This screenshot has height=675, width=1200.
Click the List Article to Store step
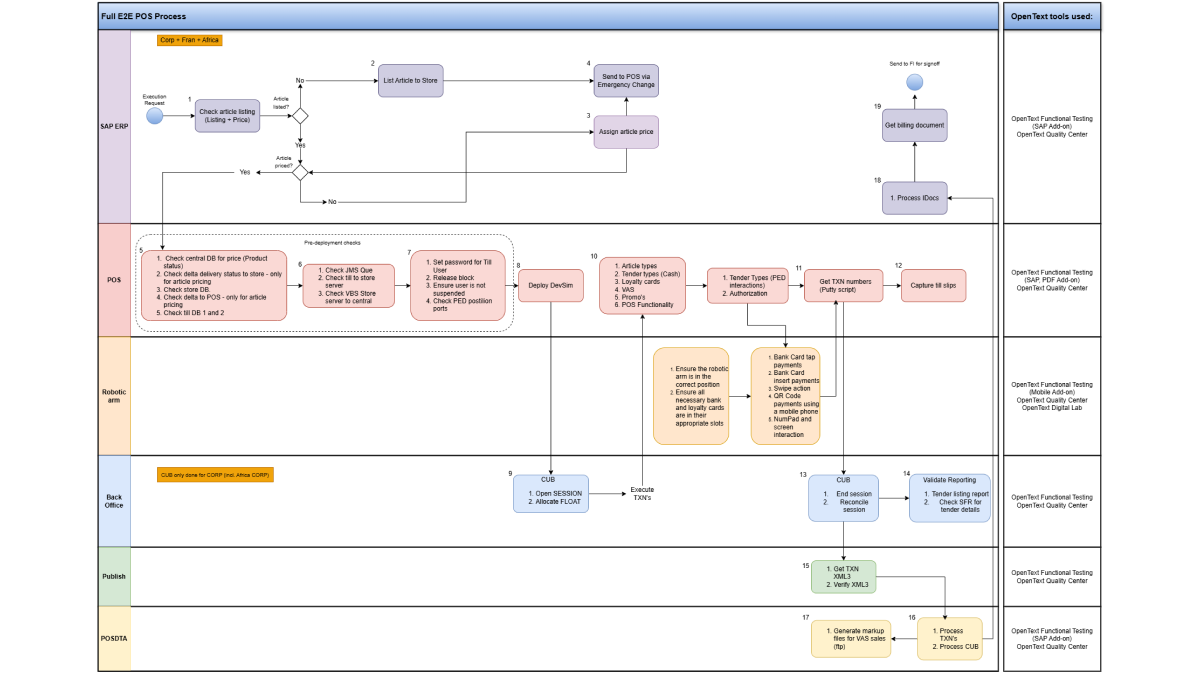tap(409, 81)
